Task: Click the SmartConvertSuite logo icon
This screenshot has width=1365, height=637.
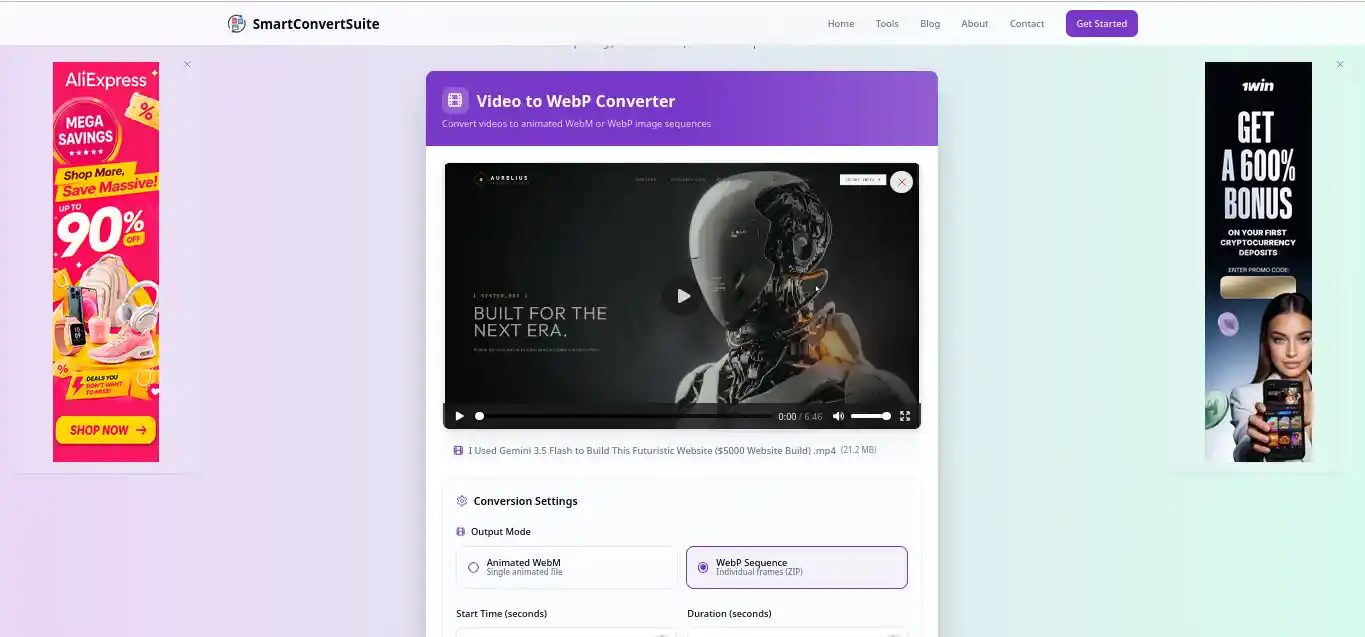Action: [x=236, y=23]
